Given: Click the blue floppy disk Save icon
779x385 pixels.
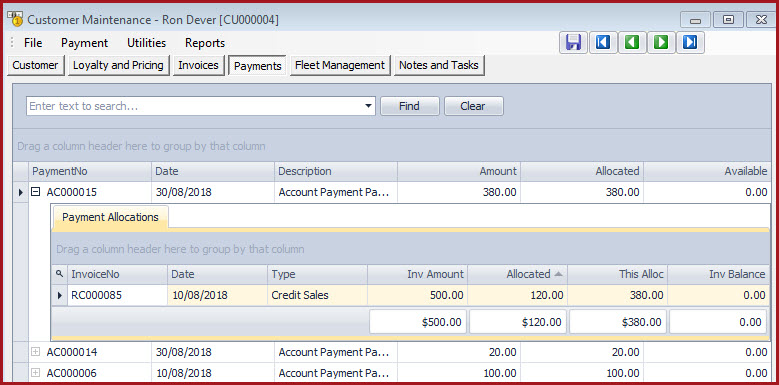Looking at the screenshot, I should point(573,42).
